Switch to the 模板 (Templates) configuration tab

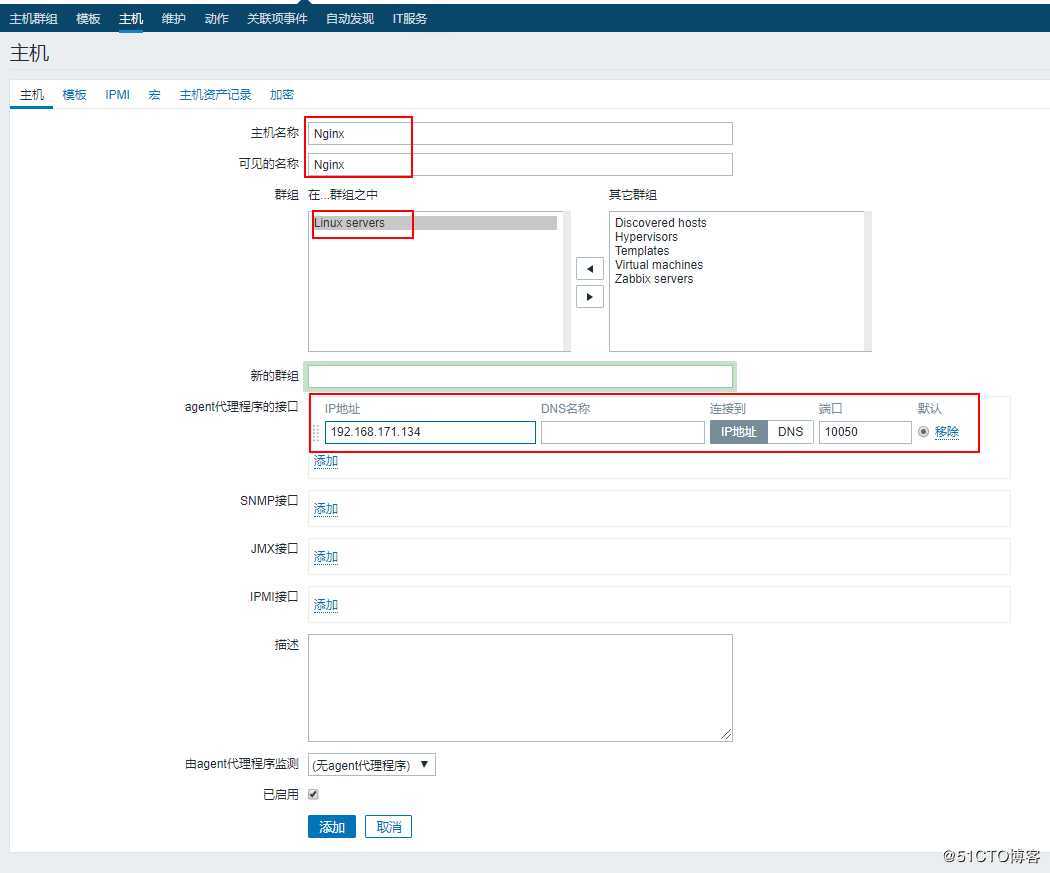pyautogui.click(x=73, y=94)
